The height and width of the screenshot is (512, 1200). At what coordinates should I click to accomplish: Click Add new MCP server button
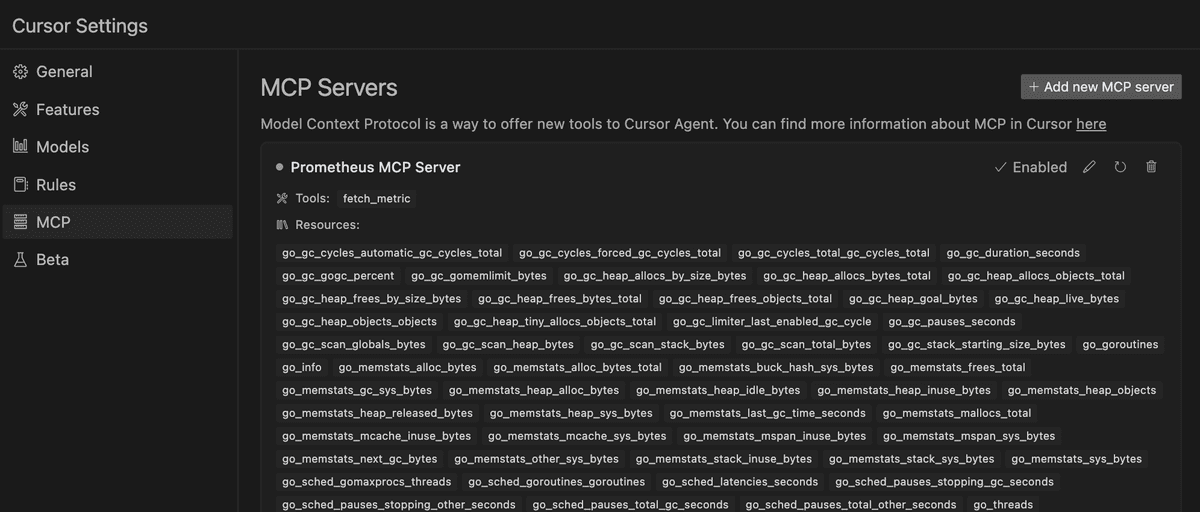pyautogui.click(x=1101, y=87)
